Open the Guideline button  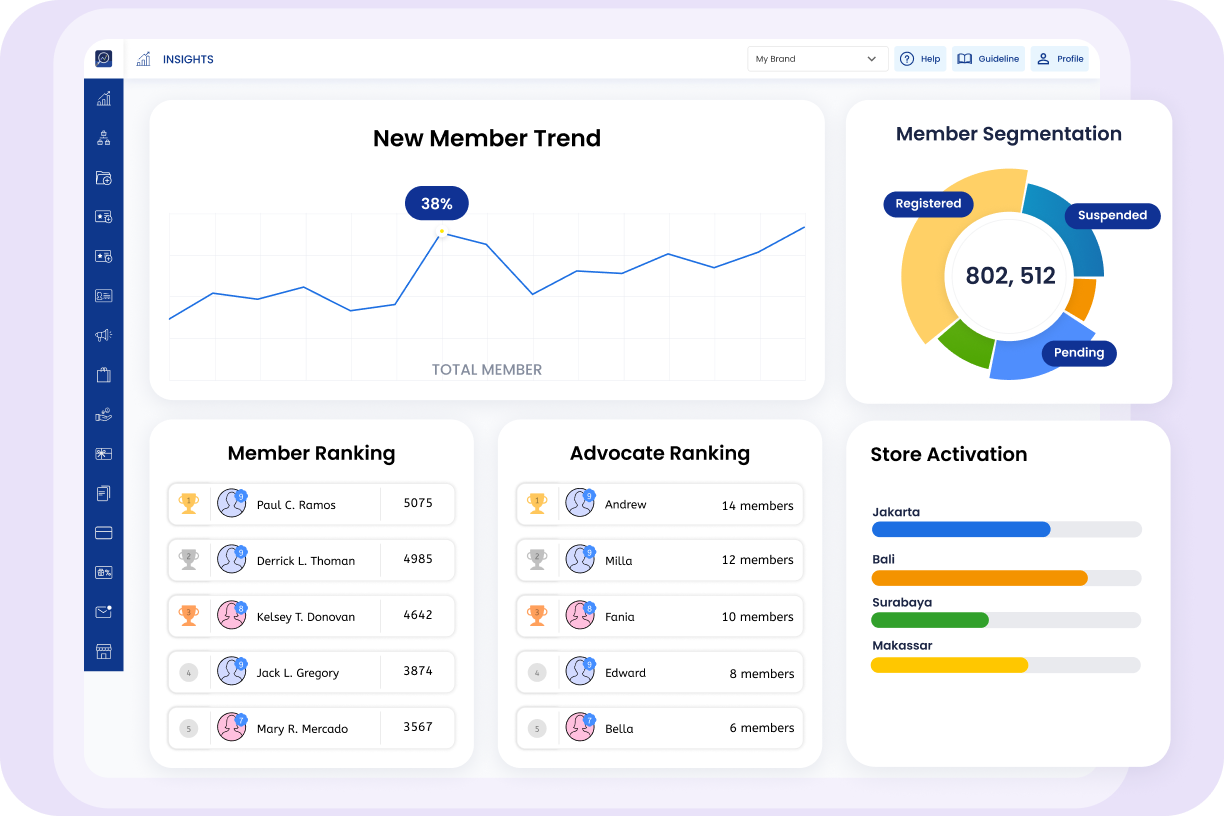(988, 59)
